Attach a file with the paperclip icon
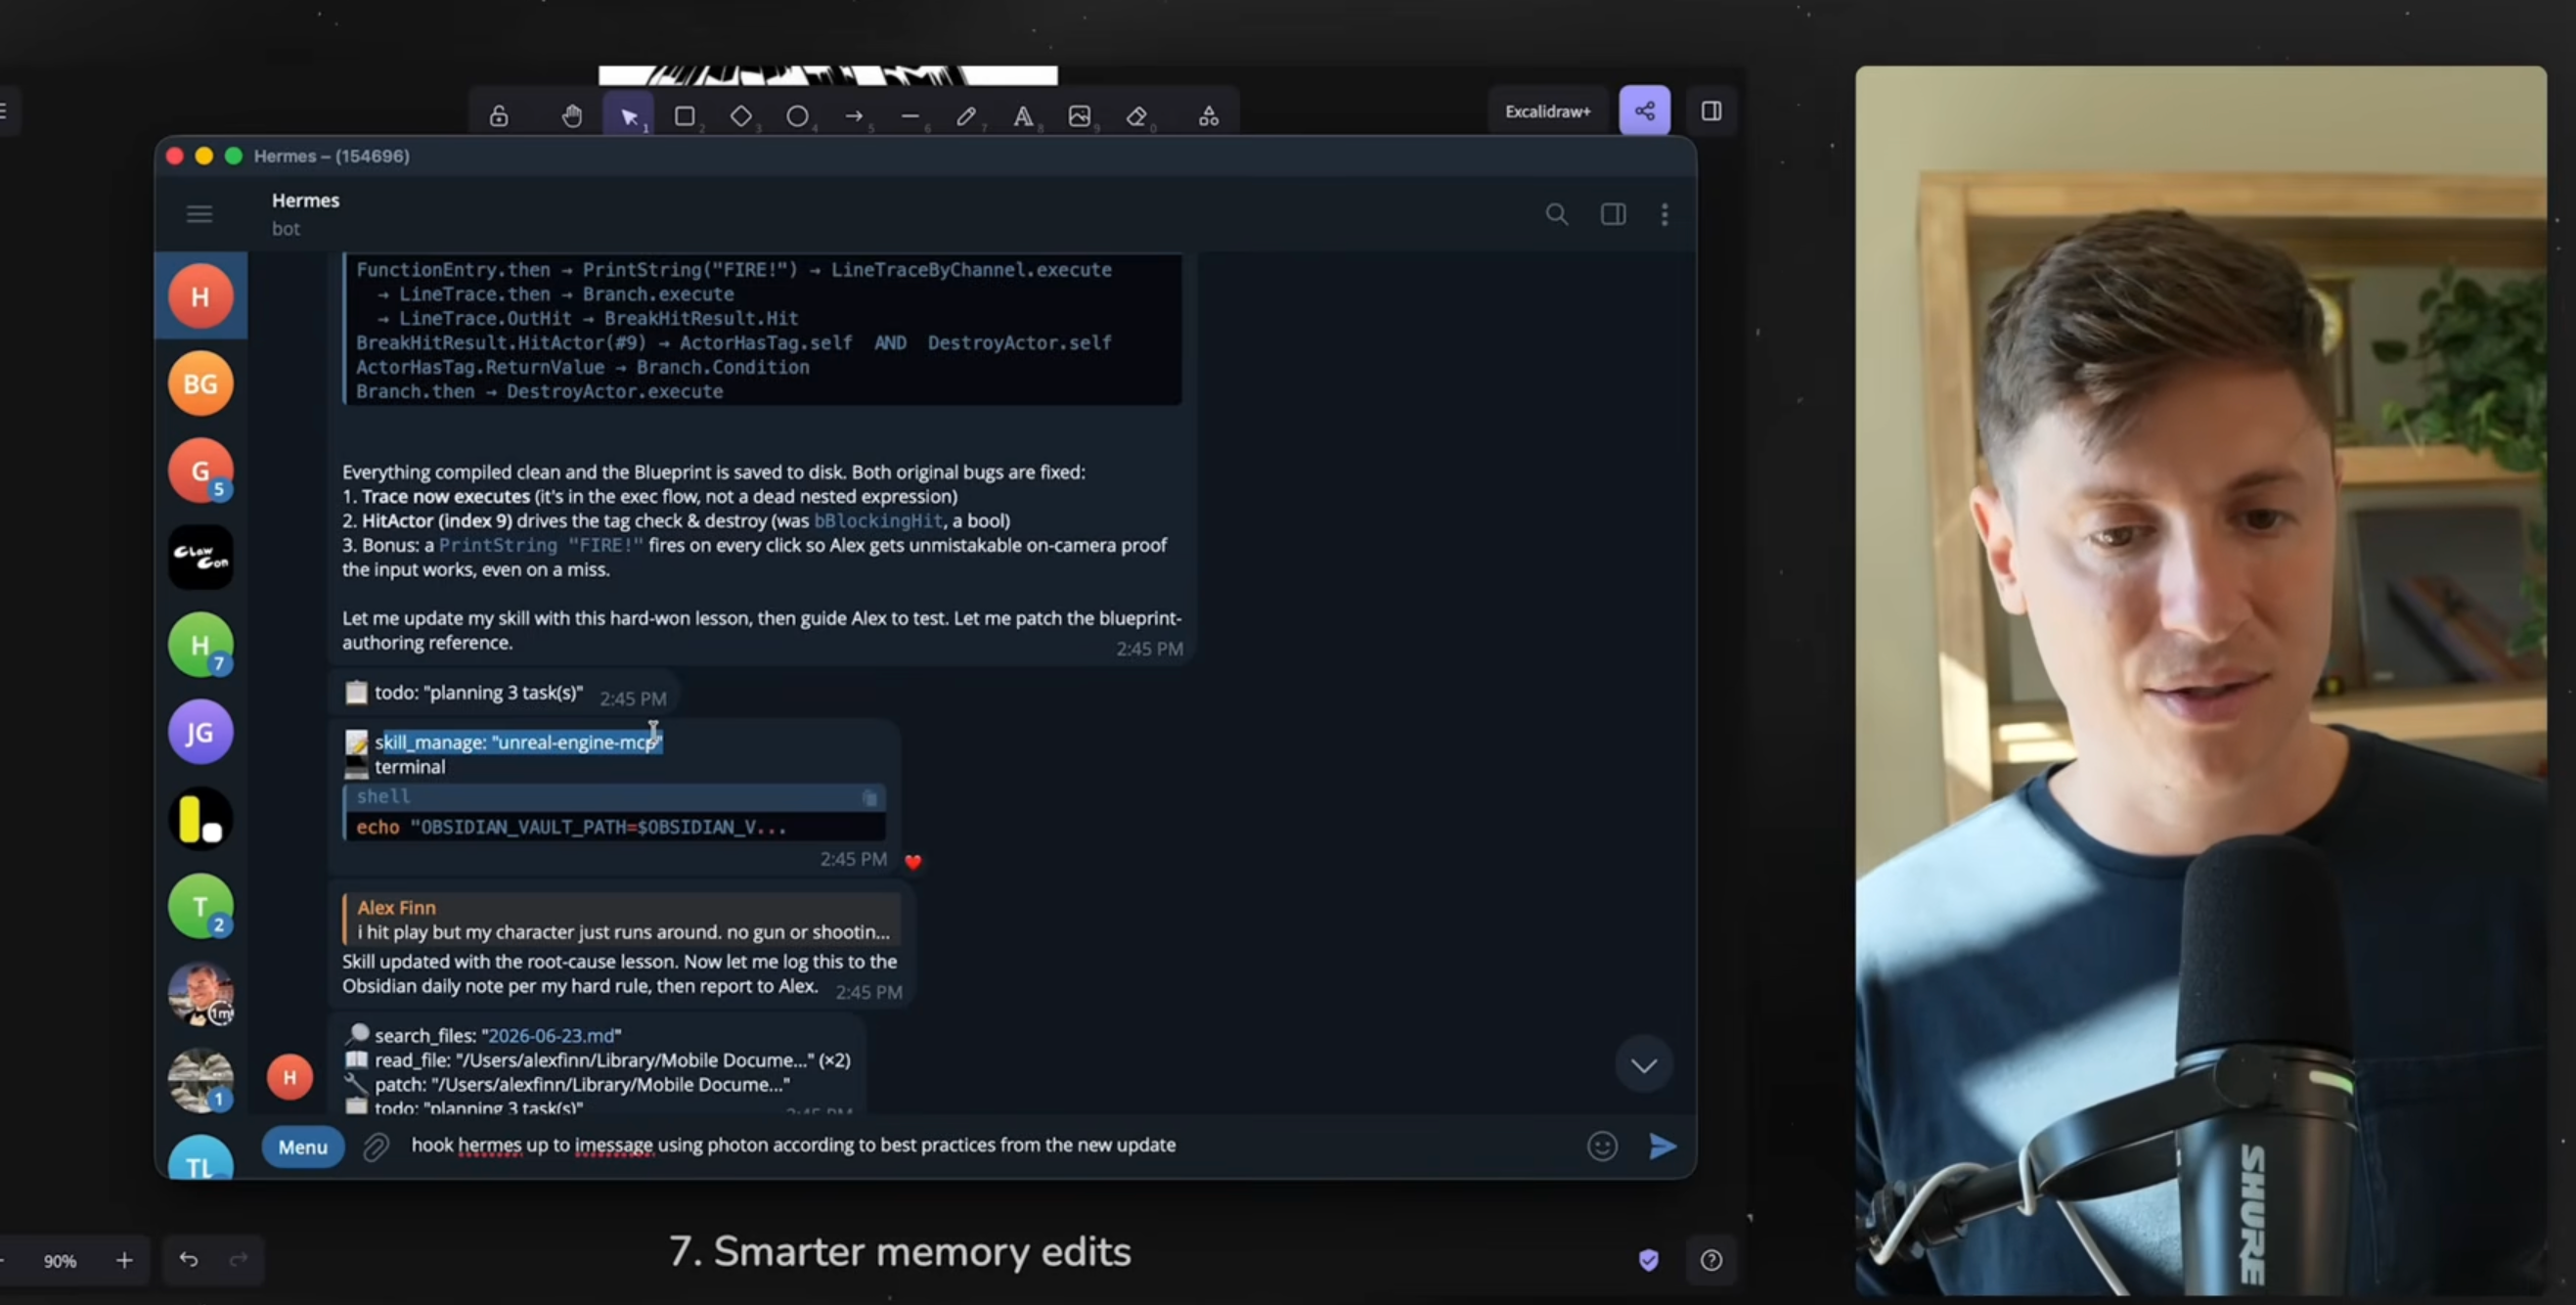Screen dimensions: 2576x1305 pos(376,1147)
